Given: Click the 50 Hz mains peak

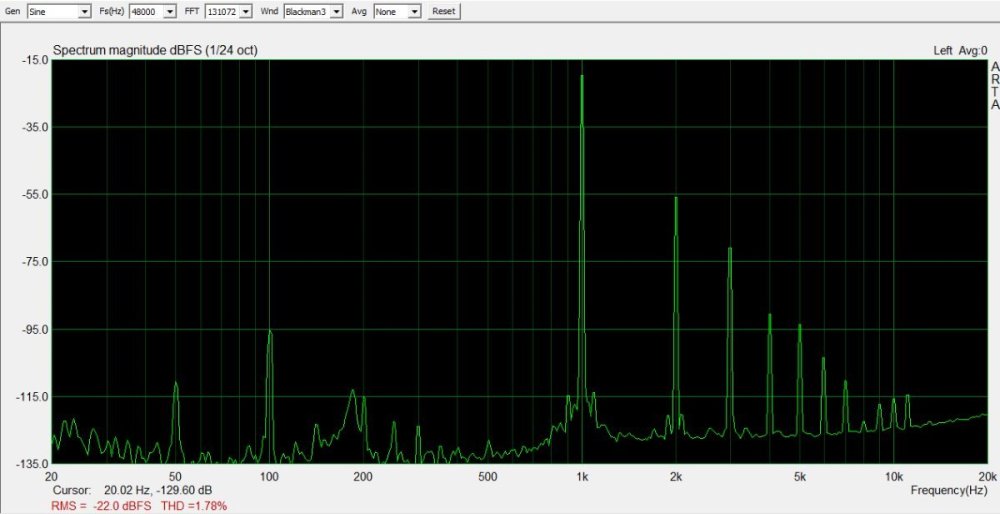Looking at the screenshot, I should [x=176, y=385].
